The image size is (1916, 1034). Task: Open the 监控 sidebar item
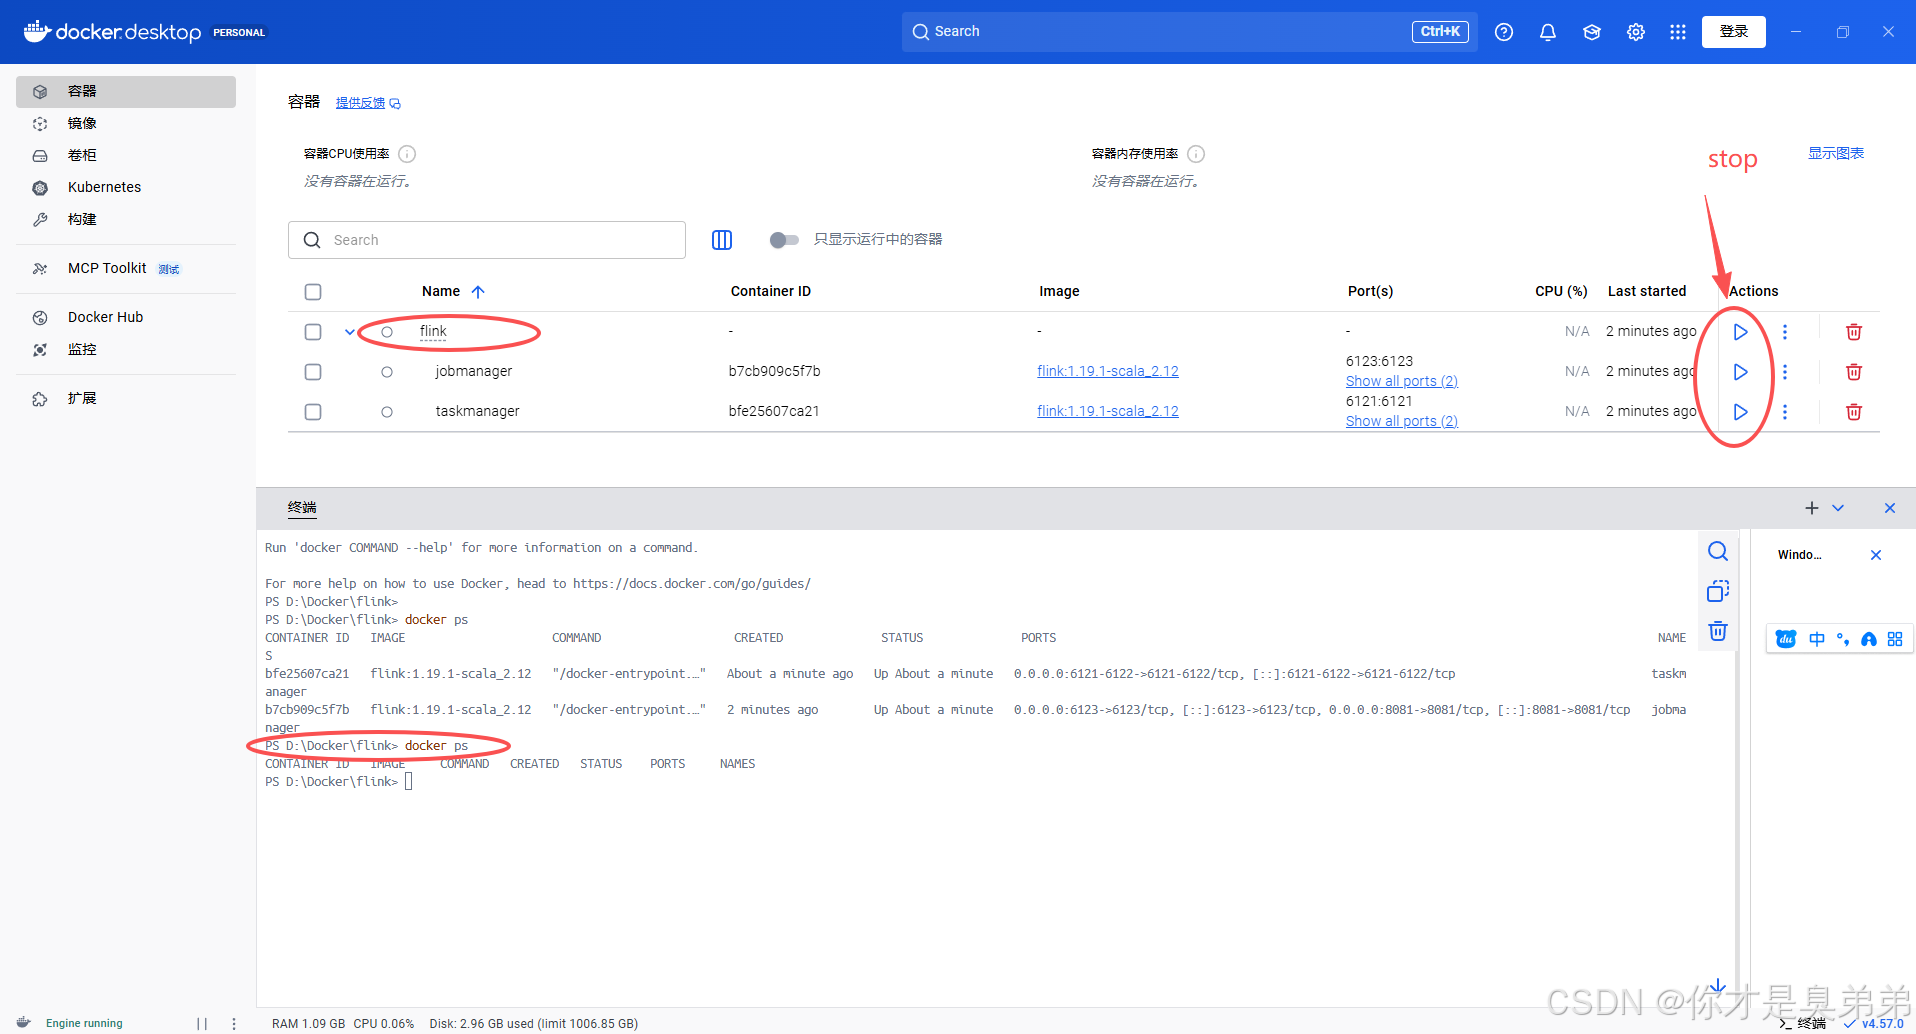(126, 349)
